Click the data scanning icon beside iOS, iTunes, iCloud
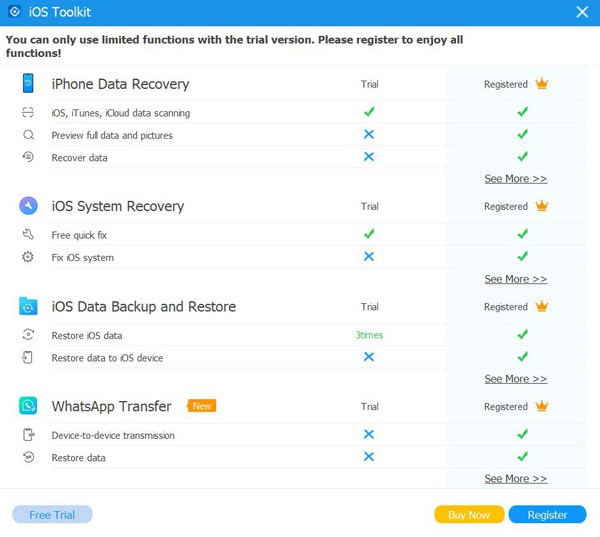 28,112
